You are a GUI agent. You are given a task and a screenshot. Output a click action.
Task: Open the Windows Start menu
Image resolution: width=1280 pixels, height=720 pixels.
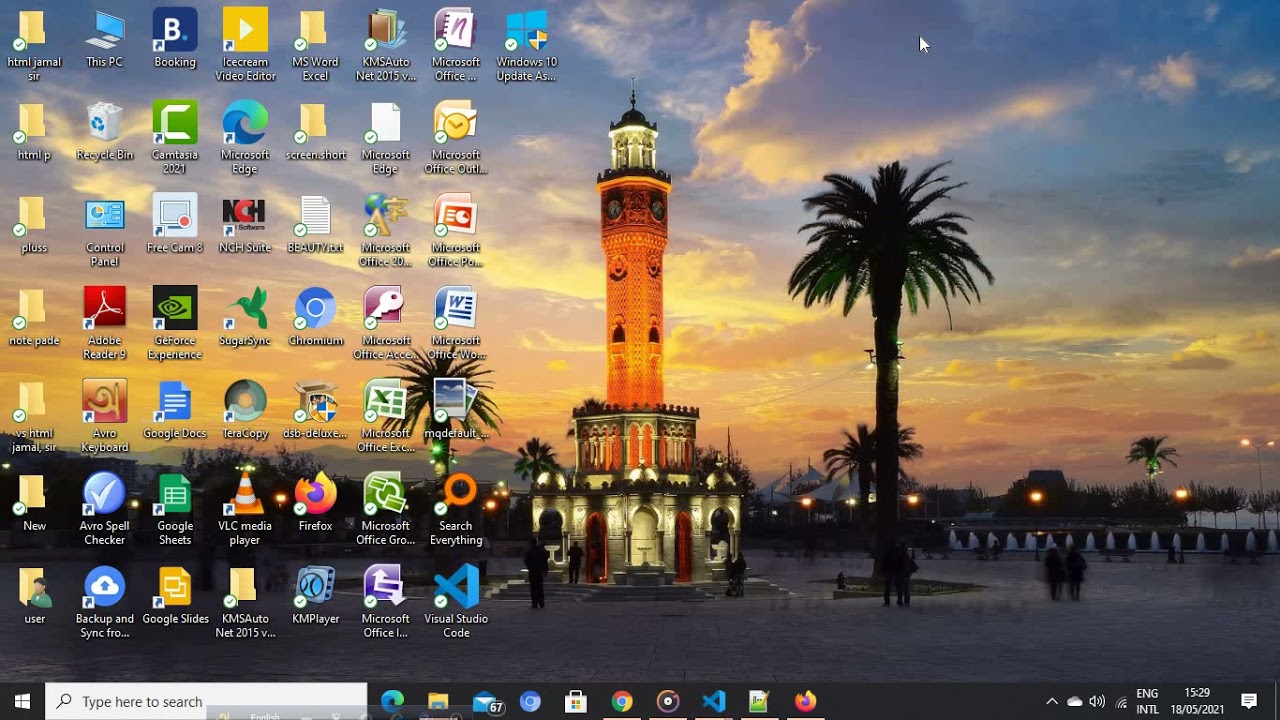click(x=22, y=701)
